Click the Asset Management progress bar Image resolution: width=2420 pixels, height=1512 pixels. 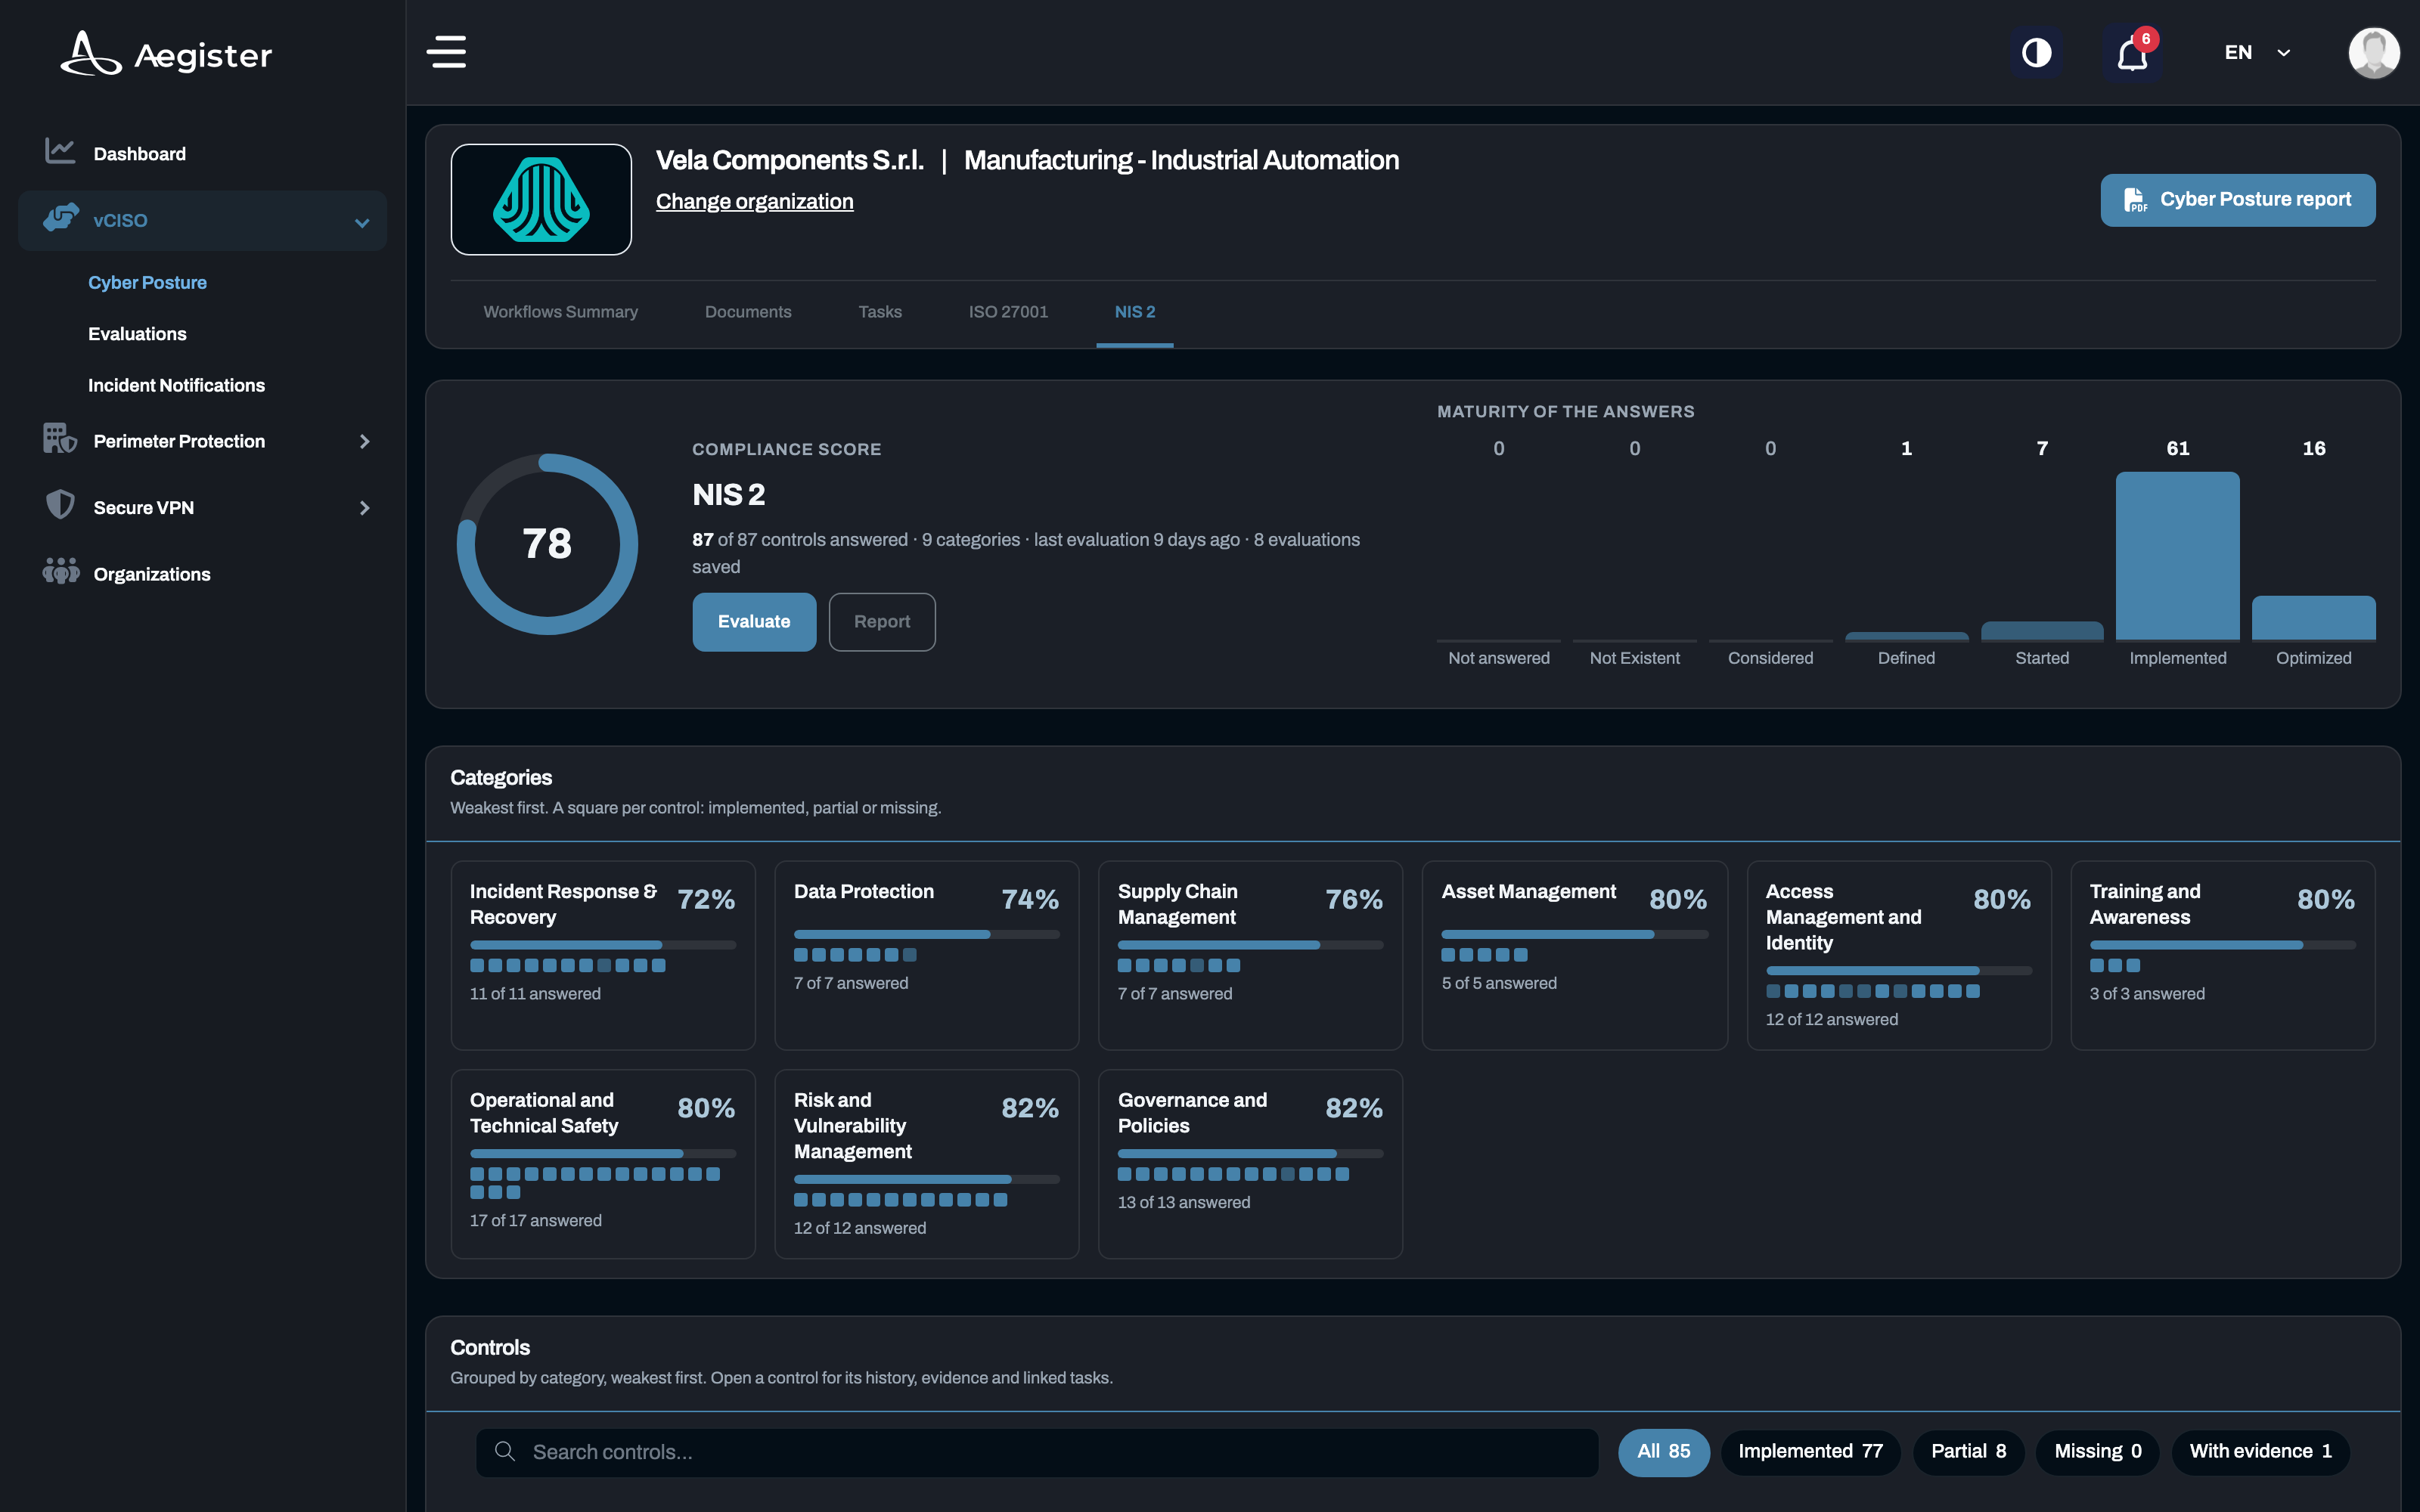click(1574, 934)
